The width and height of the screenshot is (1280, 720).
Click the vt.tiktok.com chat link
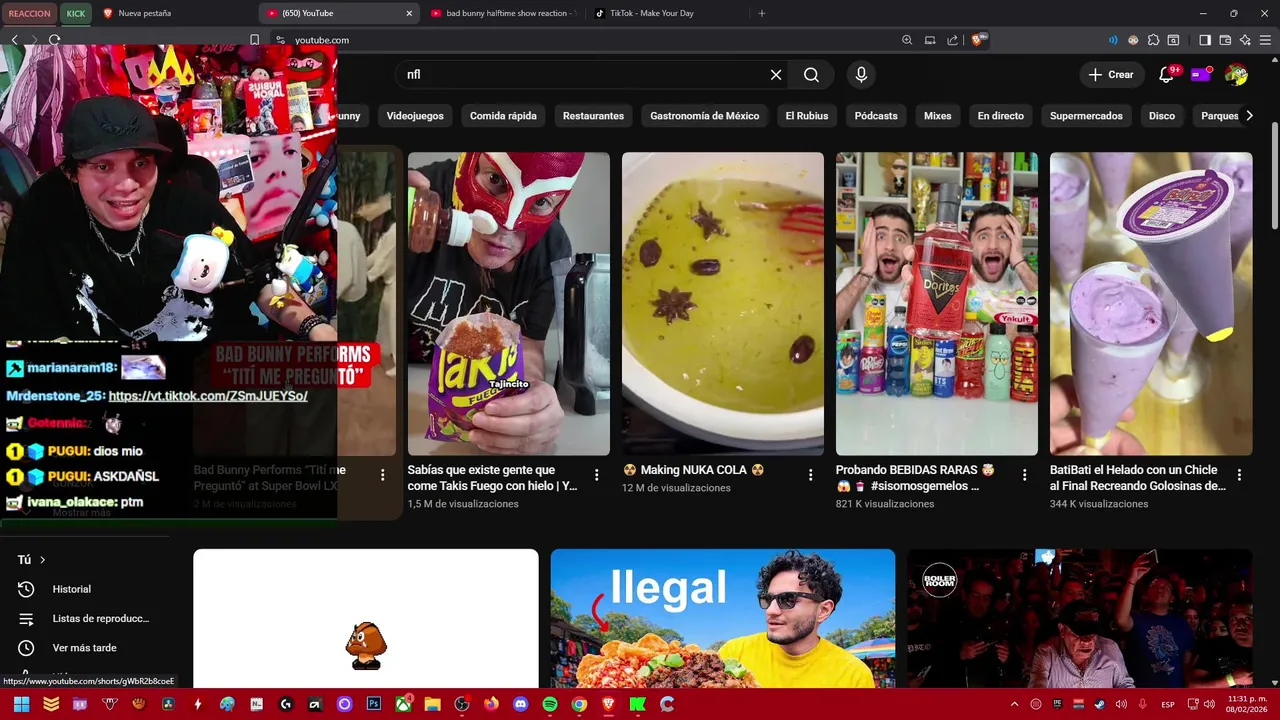[x=208, y=396]
